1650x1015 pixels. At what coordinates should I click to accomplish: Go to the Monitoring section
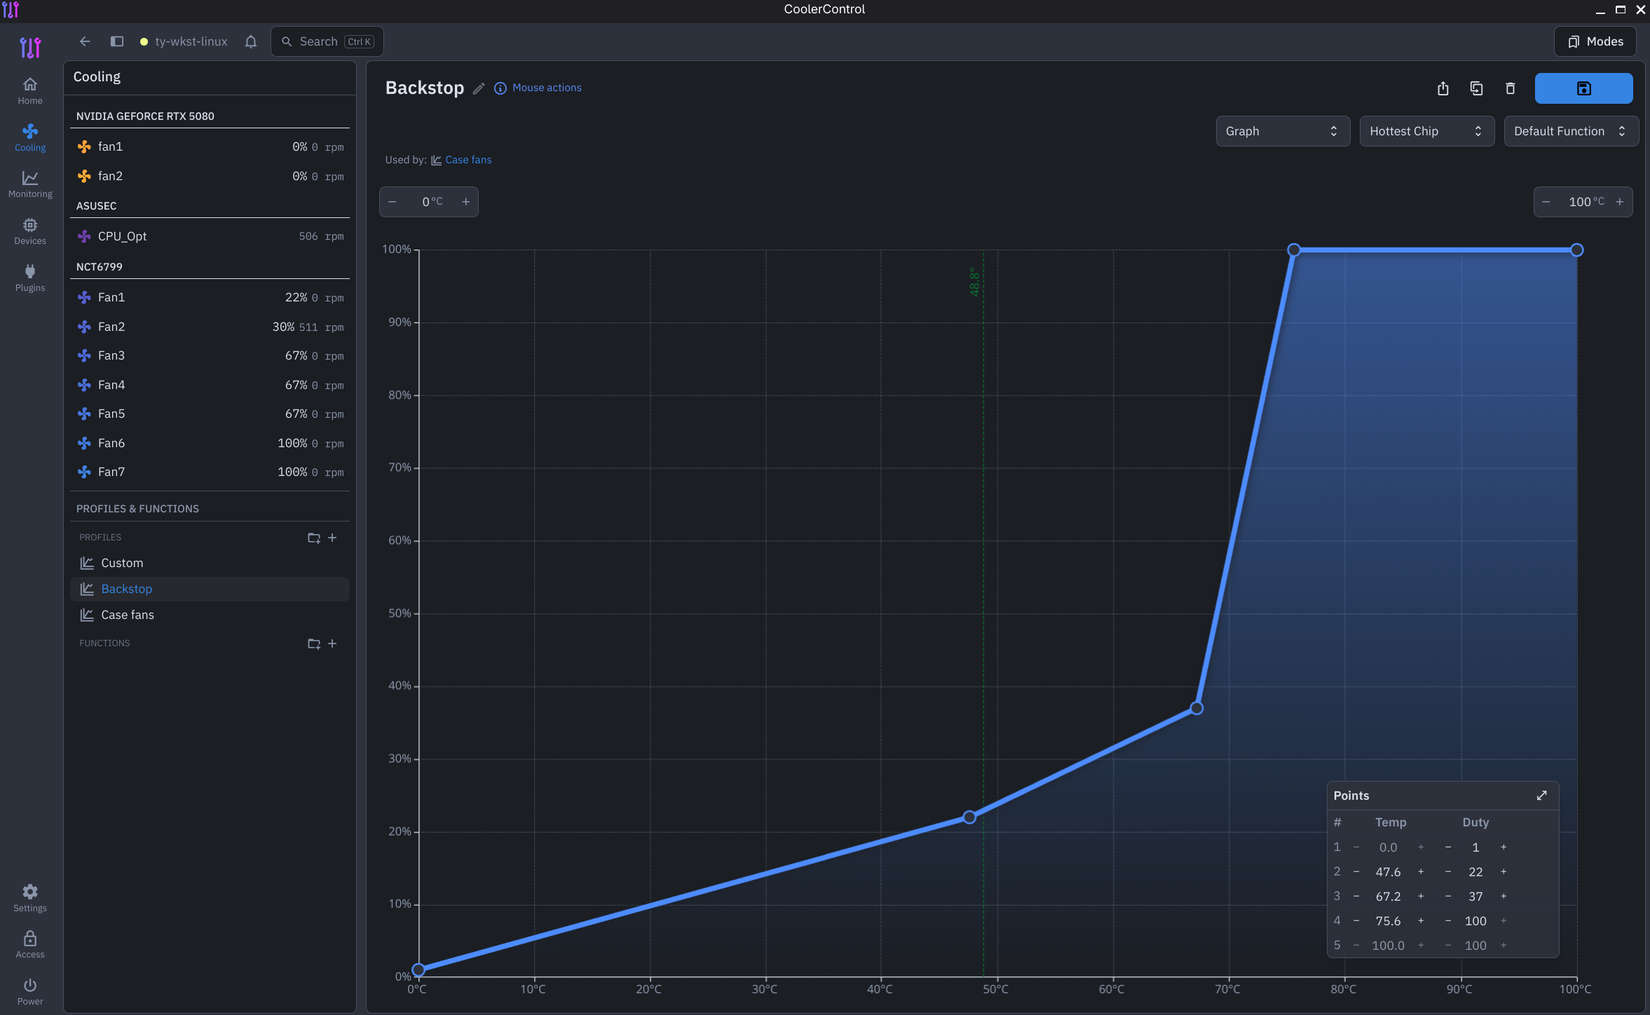coord(30,184)
